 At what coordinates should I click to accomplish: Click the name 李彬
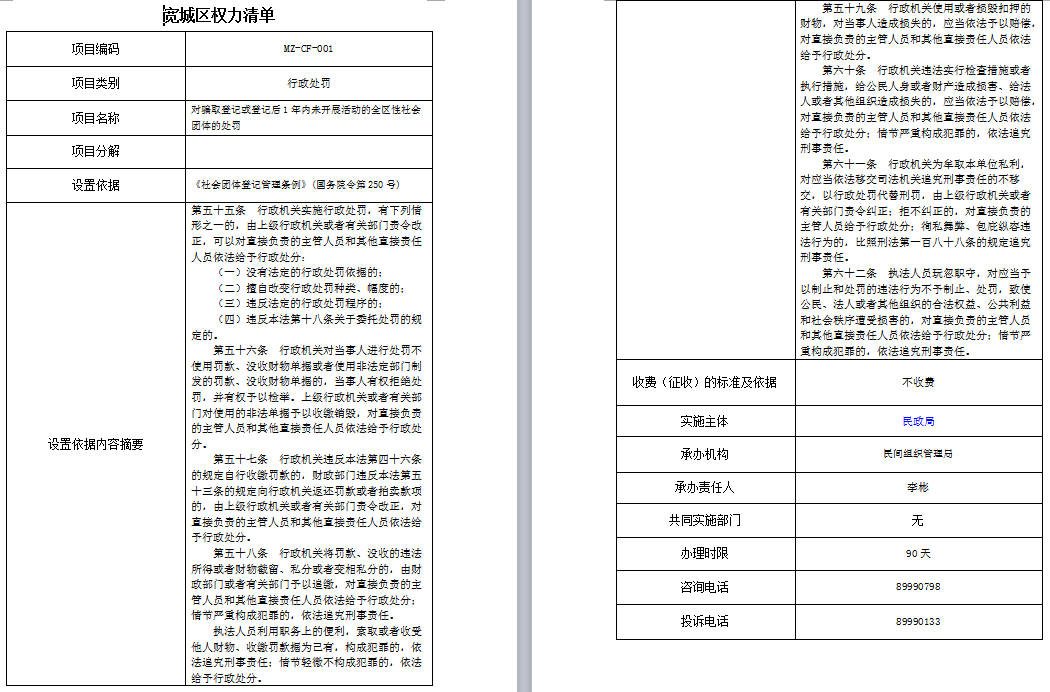click(918, 488)
